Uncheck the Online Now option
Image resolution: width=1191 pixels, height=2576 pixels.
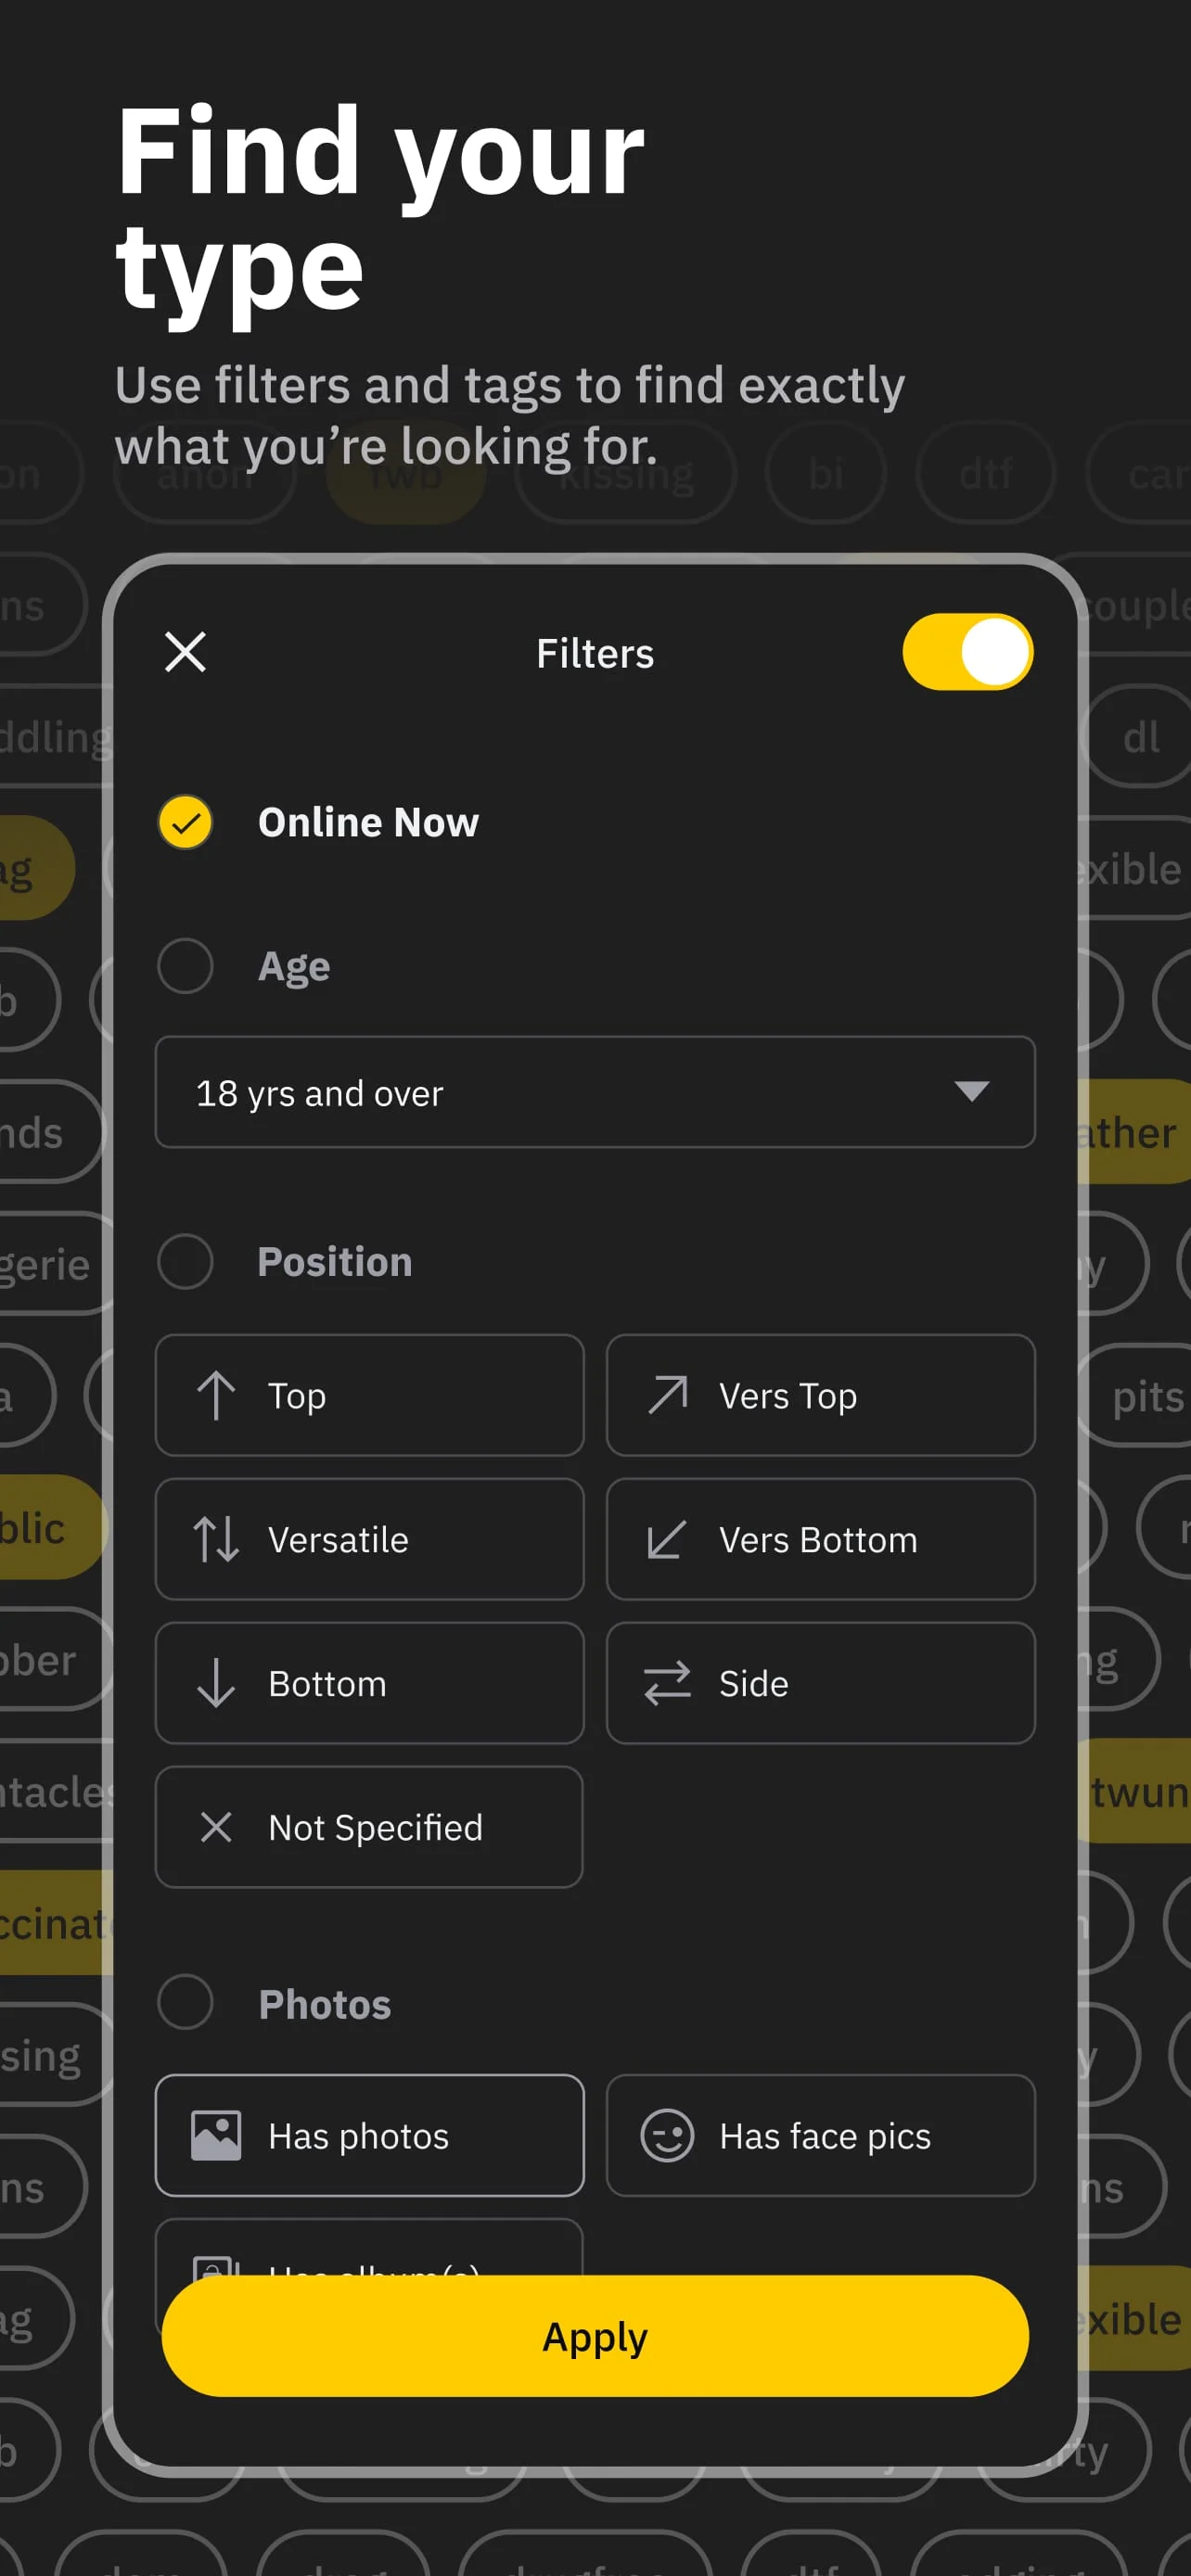pyautogui.click(x=184, y=823)
